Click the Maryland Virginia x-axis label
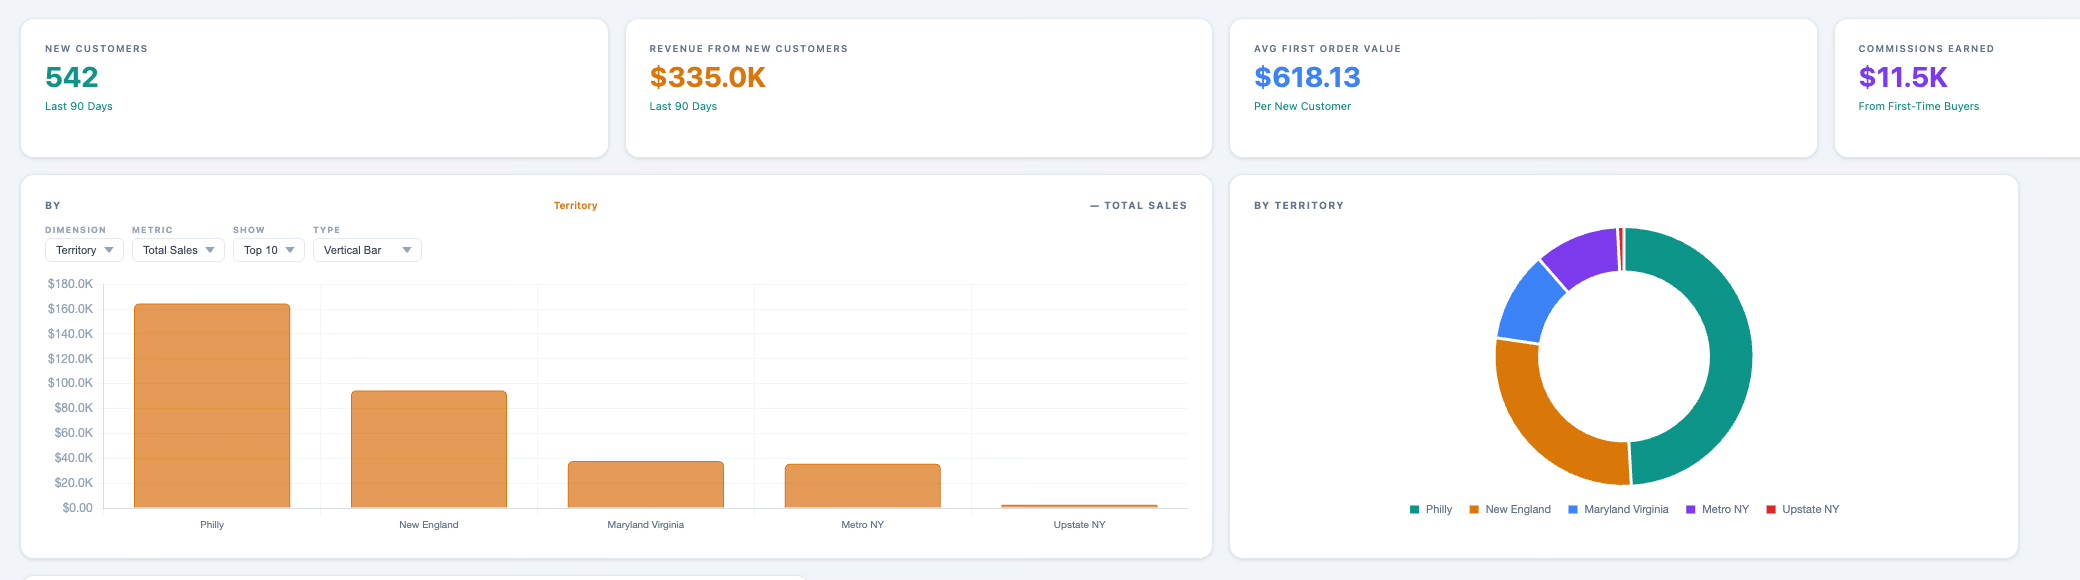Screen dimensions: 2080x580 click(x=646, y=525)
